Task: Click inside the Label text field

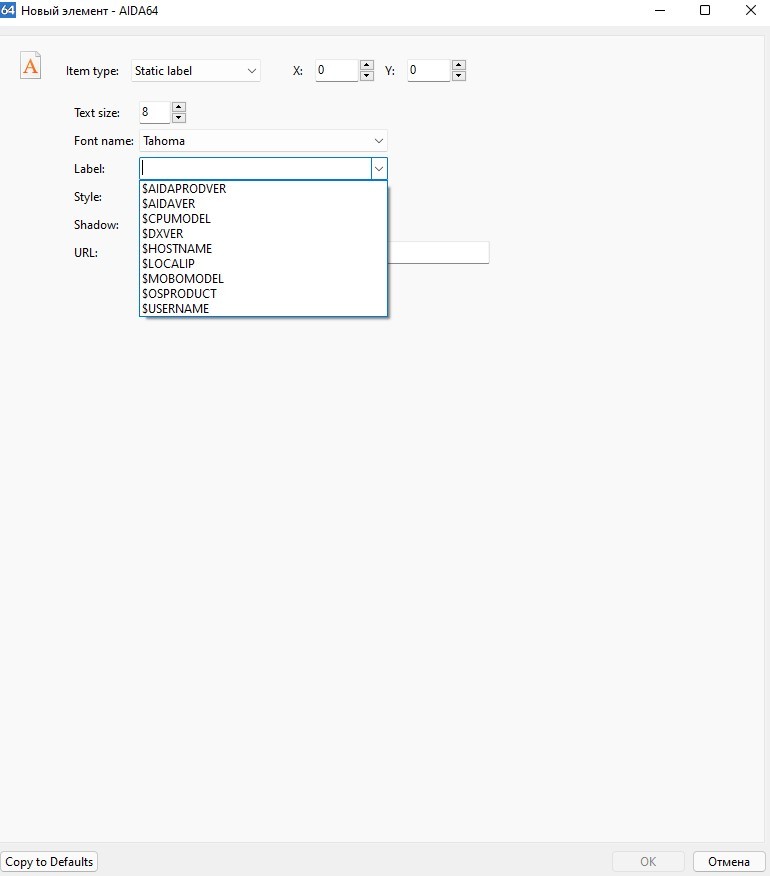Action: click(x=255, y=169)
